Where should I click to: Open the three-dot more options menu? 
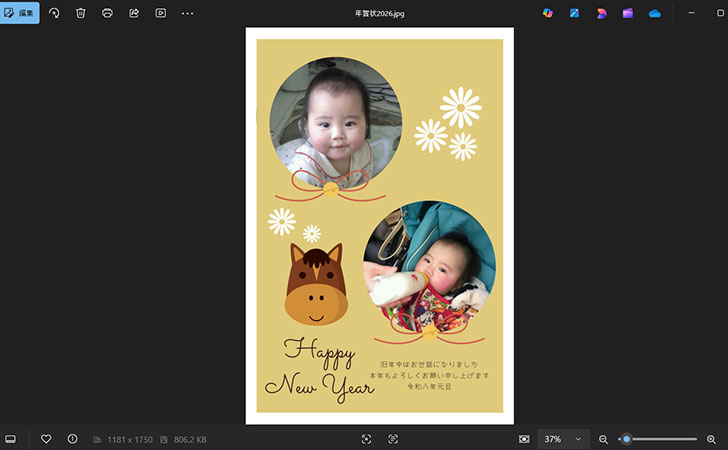click(187, 13)
